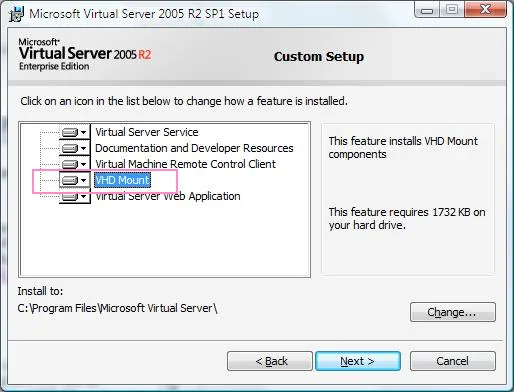Go to the next step with Next
Viewport: 514px width, 392px height.
click(x=358, y=361)
